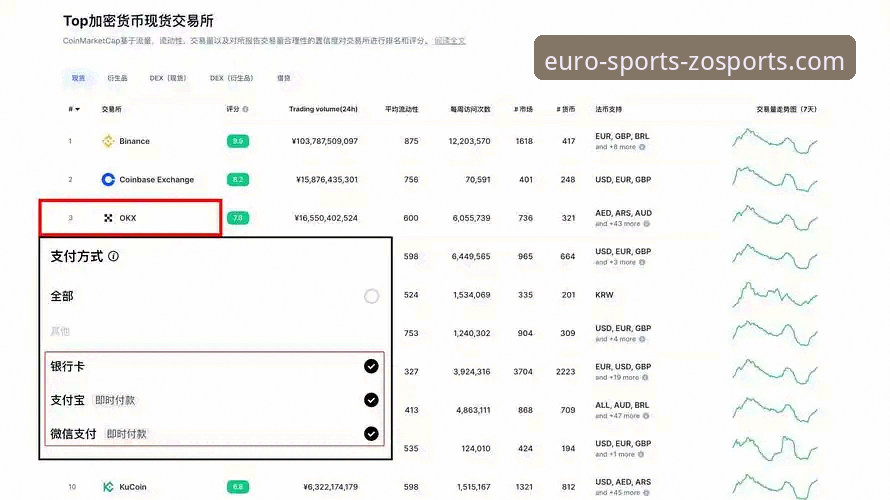Click the info icon beside 评分 column header
Image resolution: width=890 pixels, height=500 pixels.
pyautogui.click(x=246, y=109)
